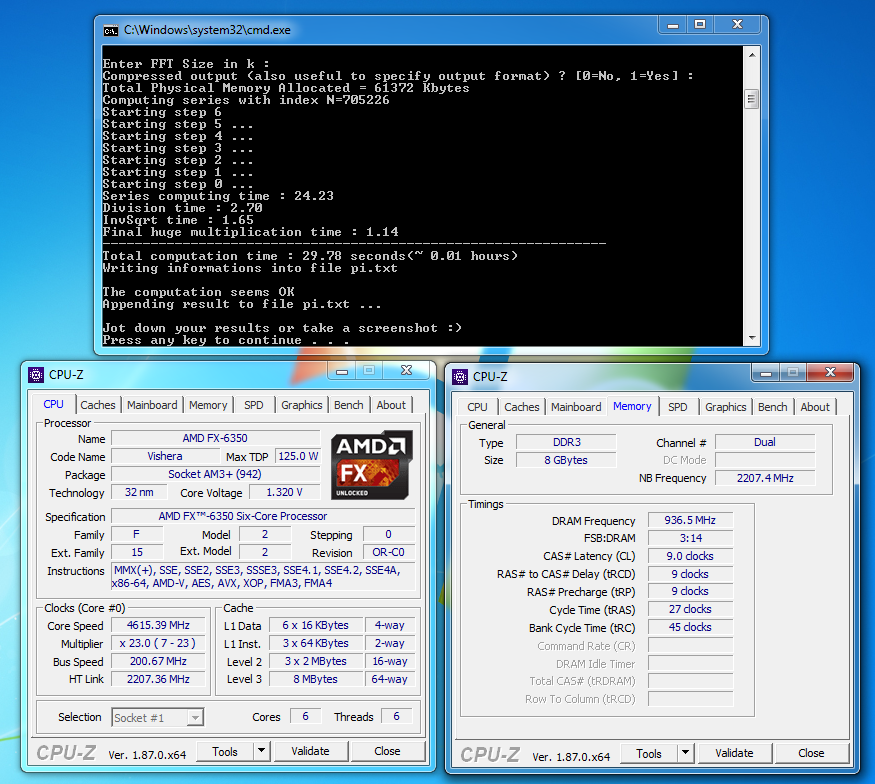
Task: Minimize the cmd.exe window
Action: click(673, 25)
